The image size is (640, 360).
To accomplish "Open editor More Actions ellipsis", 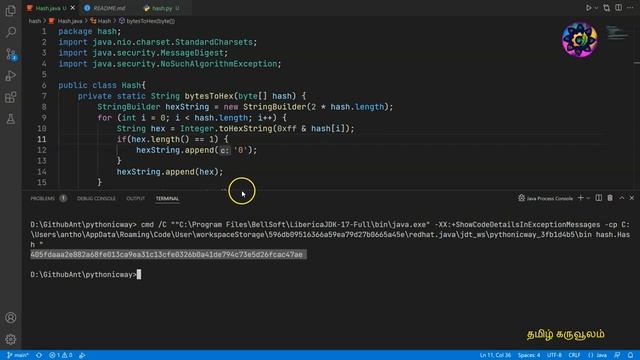I will (630, 8).
